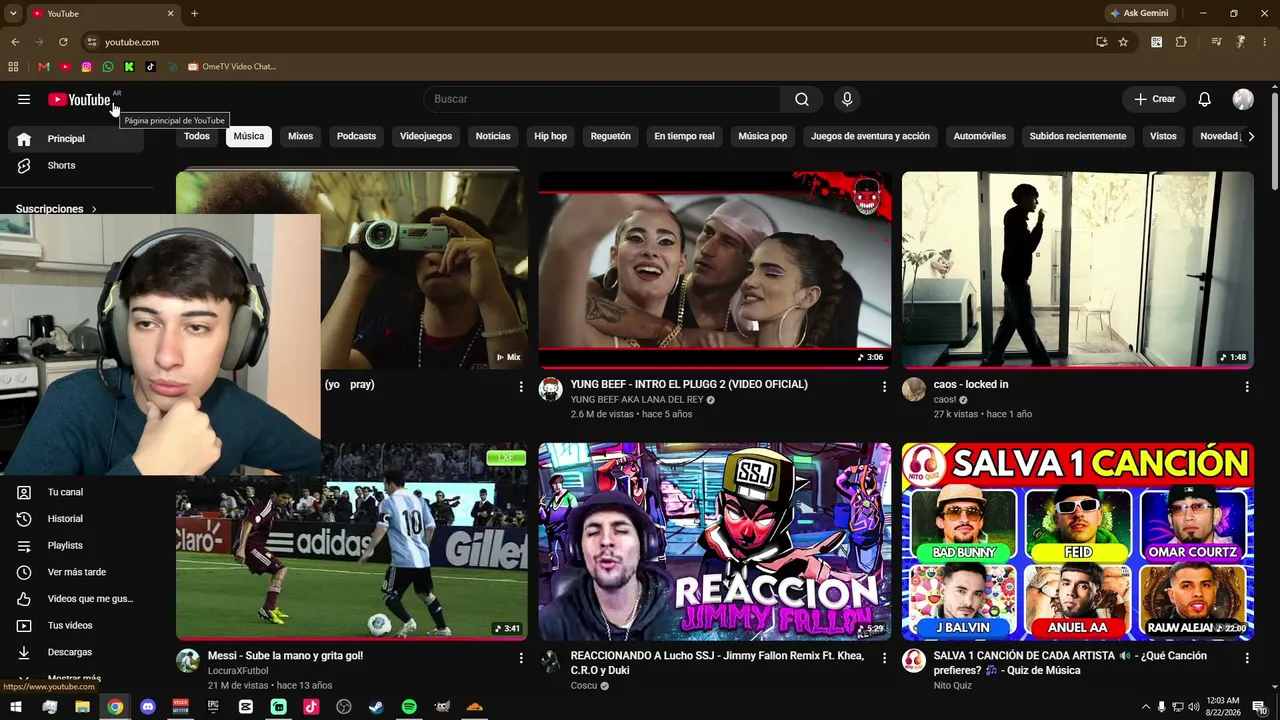The height and width of the screenshot is (720, 1280).
Task: Click the Ask Gemini button
Action: click(1139, 13)
